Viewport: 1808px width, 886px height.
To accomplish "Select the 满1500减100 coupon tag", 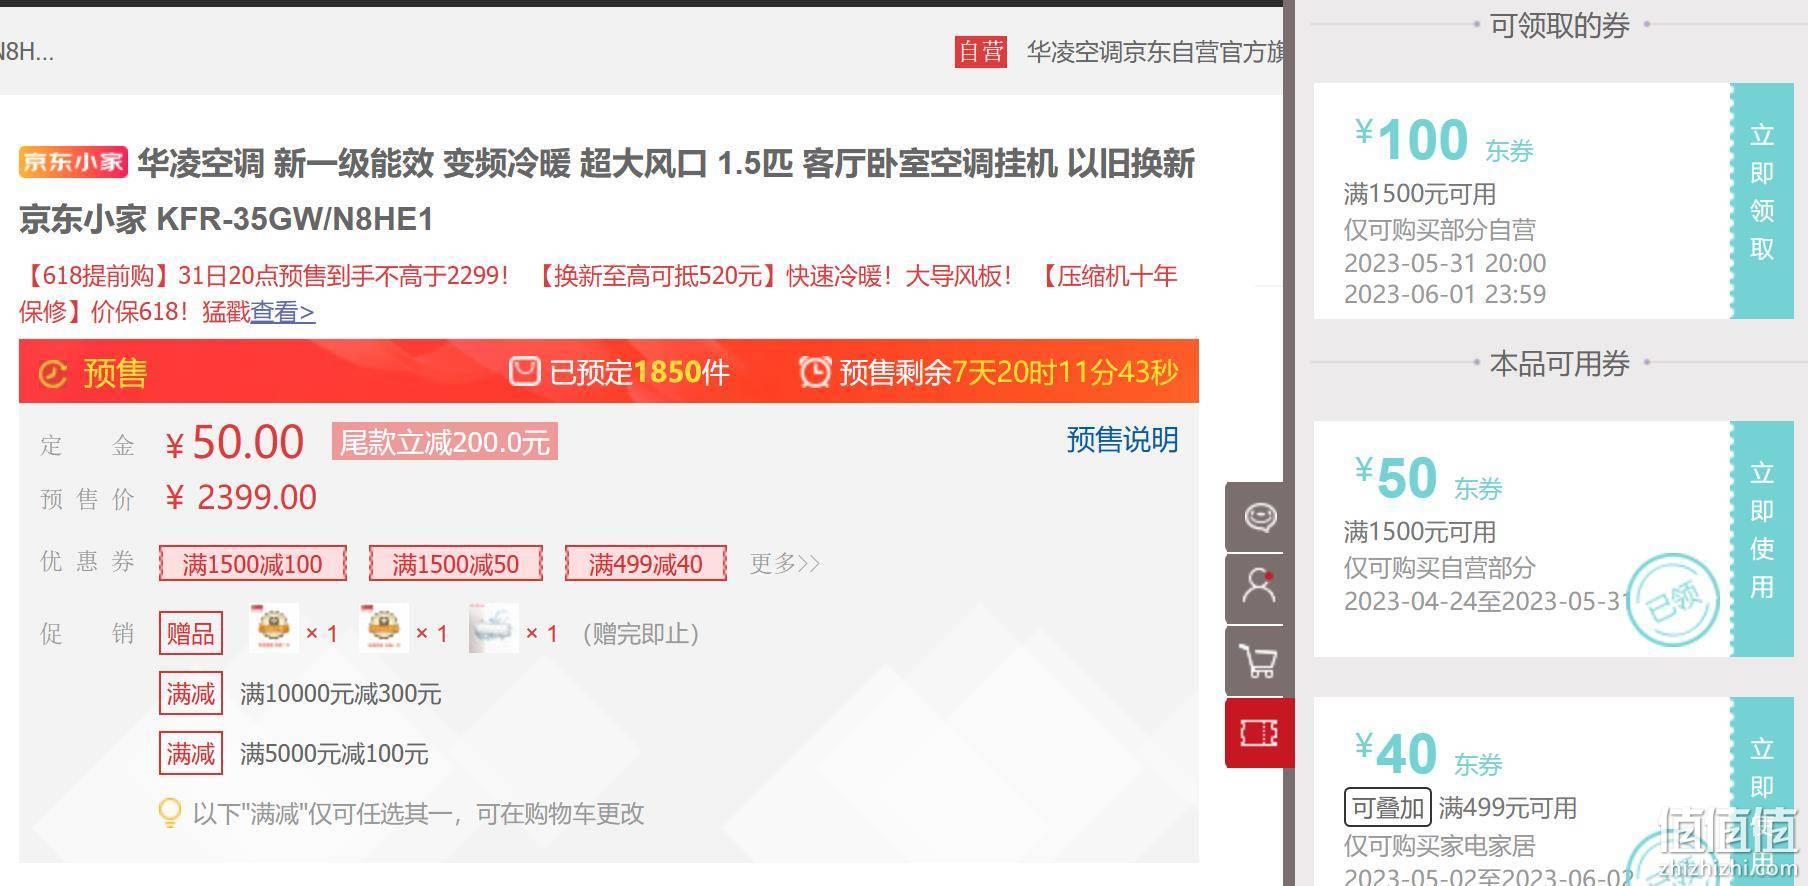I will tap(252, 564).
